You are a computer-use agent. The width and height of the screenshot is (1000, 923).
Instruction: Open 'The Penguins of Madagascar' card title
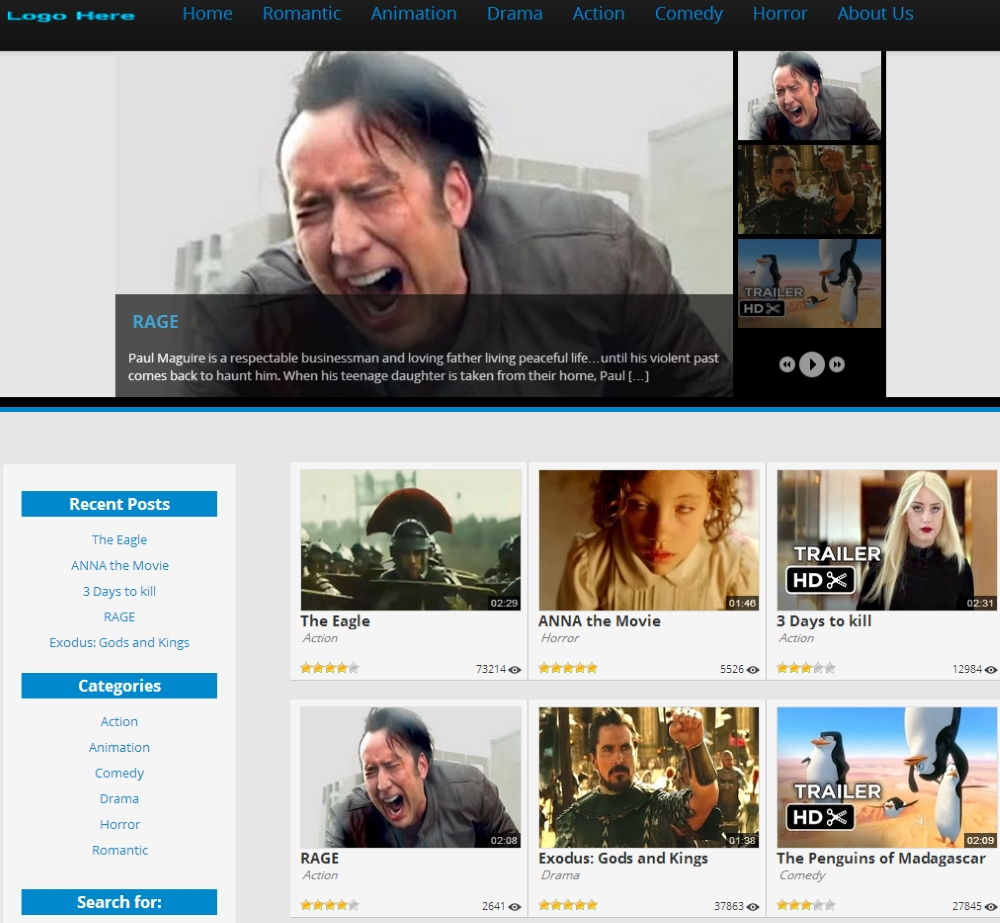click(x=881, y=858)
